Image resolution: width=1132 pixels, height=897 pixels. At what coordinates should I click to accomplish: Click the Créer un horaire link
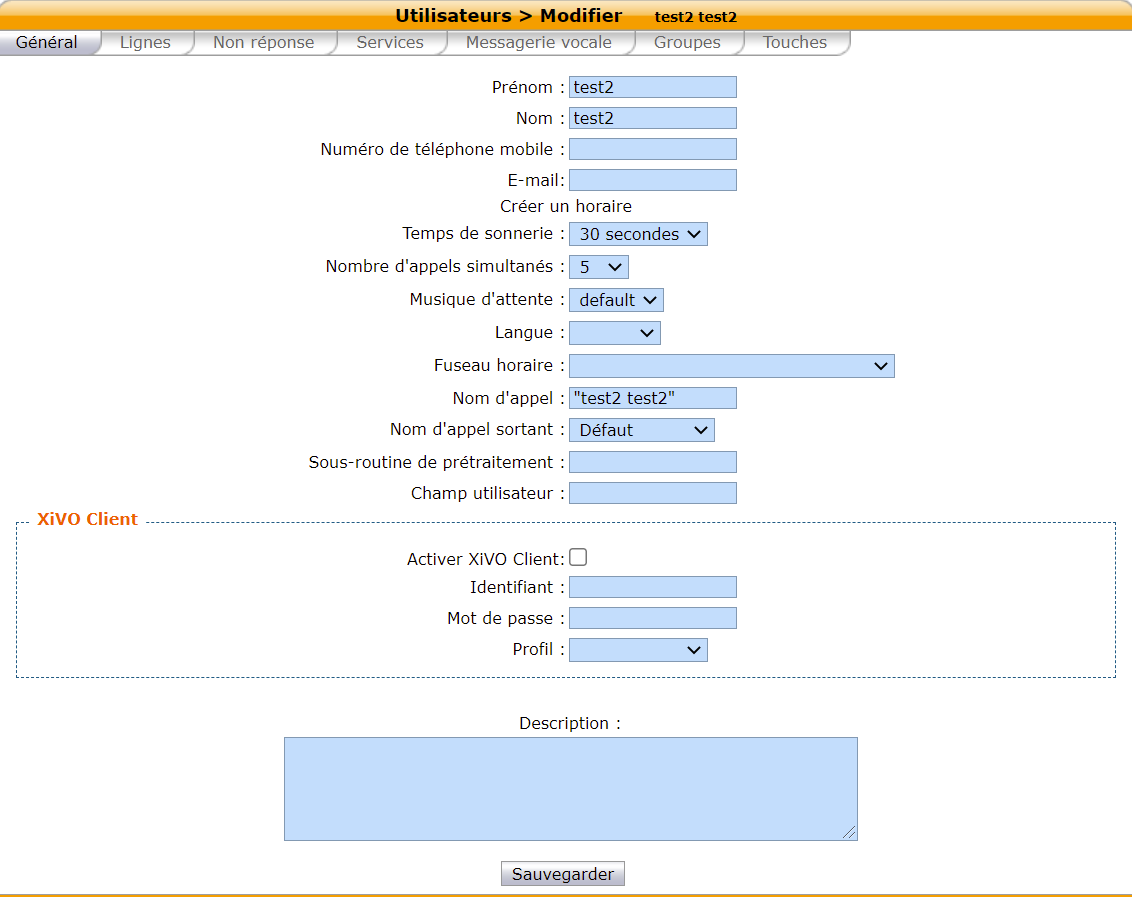tap(566, 206)
